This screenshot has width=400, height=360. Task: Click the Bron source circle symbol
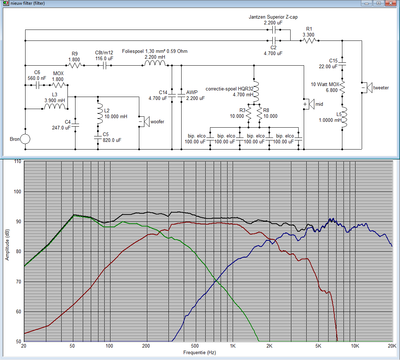(25, 139)
